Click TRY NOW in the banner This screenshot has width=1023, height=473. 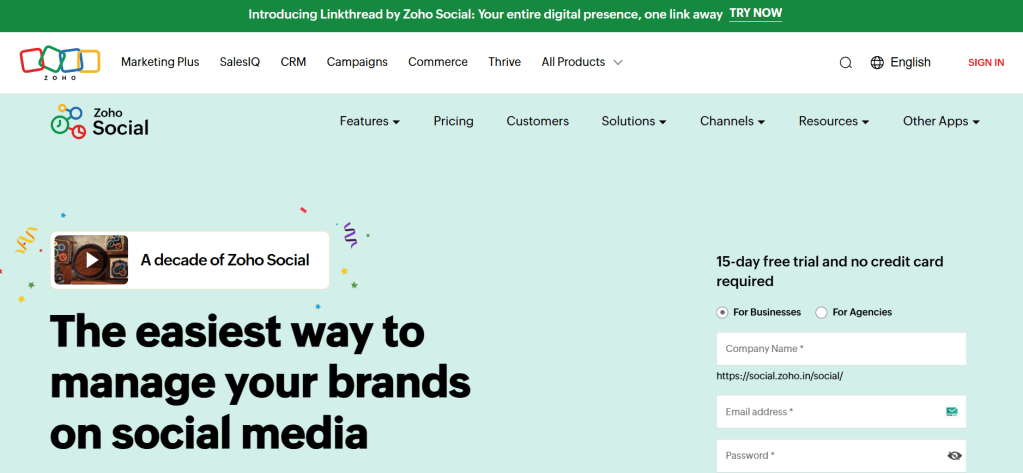(x=755, y=14)
